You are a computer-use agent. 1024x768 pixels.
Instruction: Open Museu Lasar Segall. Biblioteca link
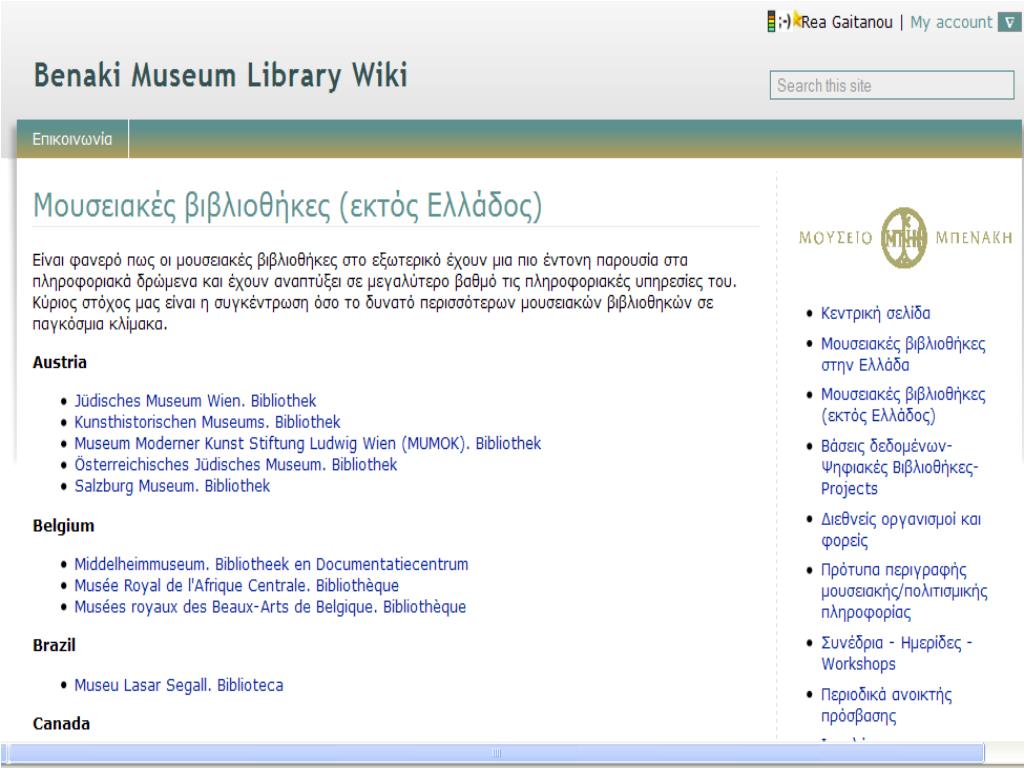(x=179, y=685)
